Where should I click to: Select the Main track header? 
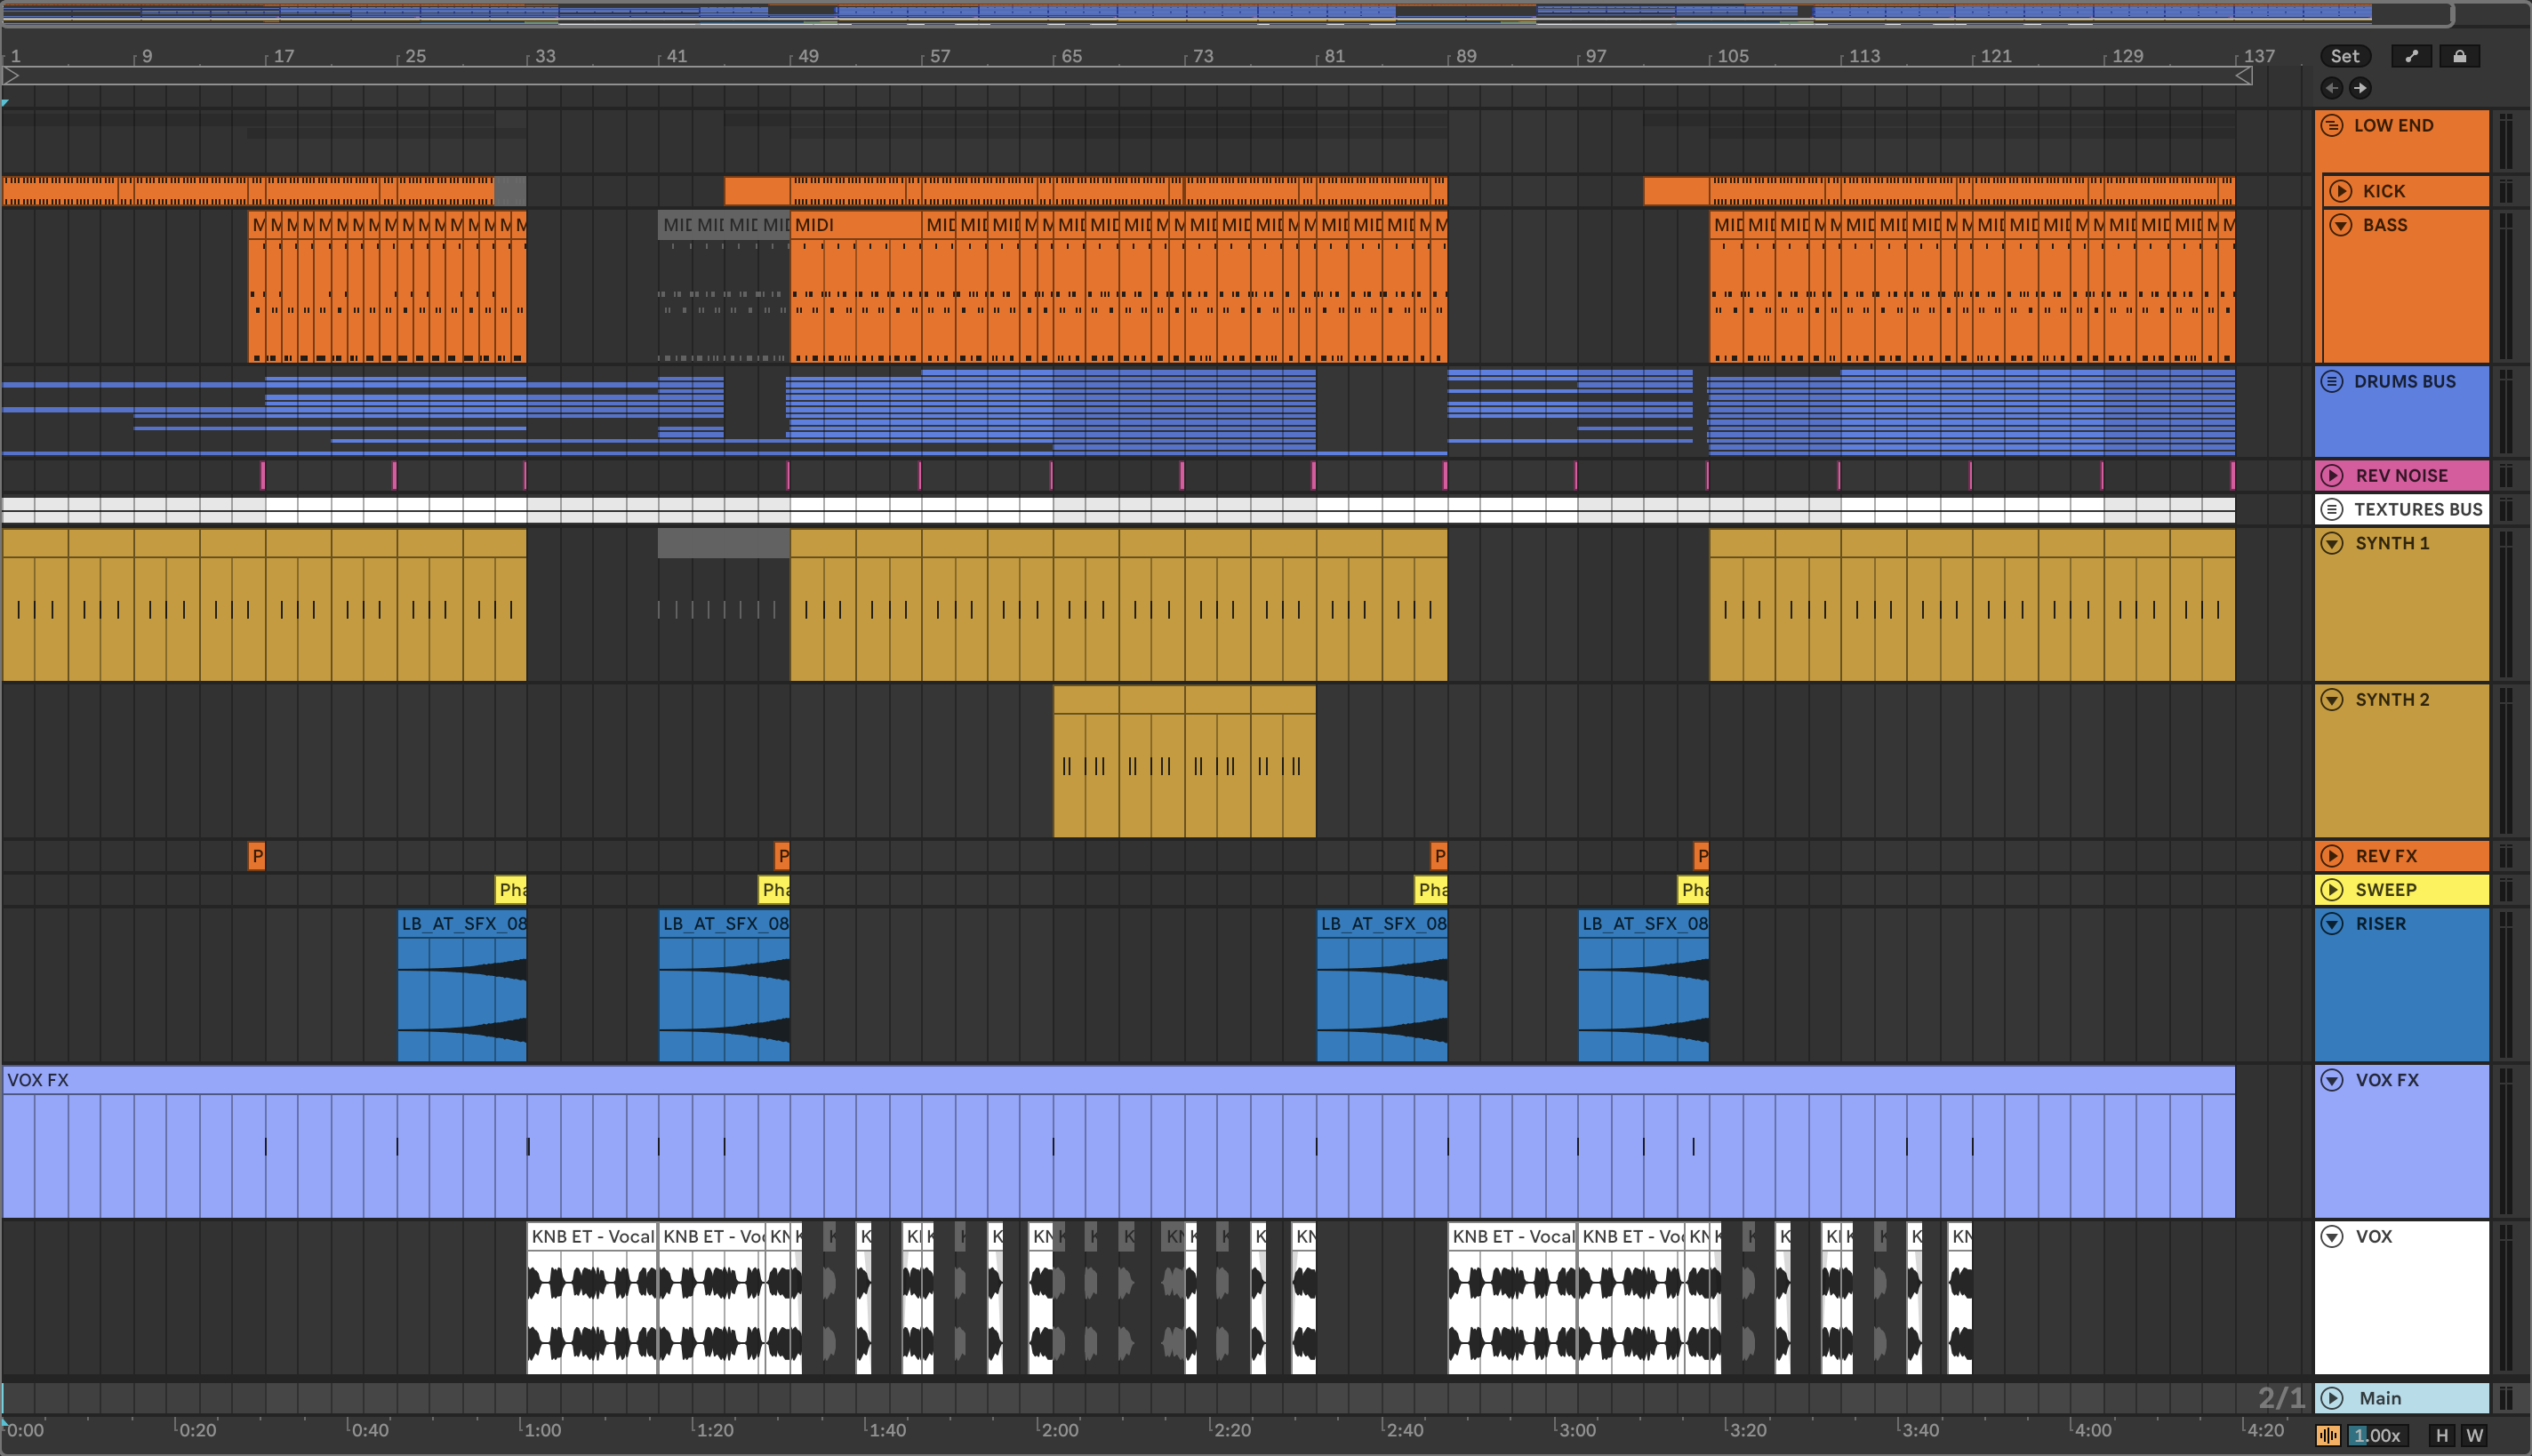coord(2400,1397)
